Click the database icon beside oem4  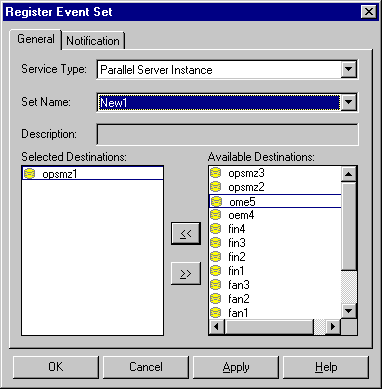(216, 215)
